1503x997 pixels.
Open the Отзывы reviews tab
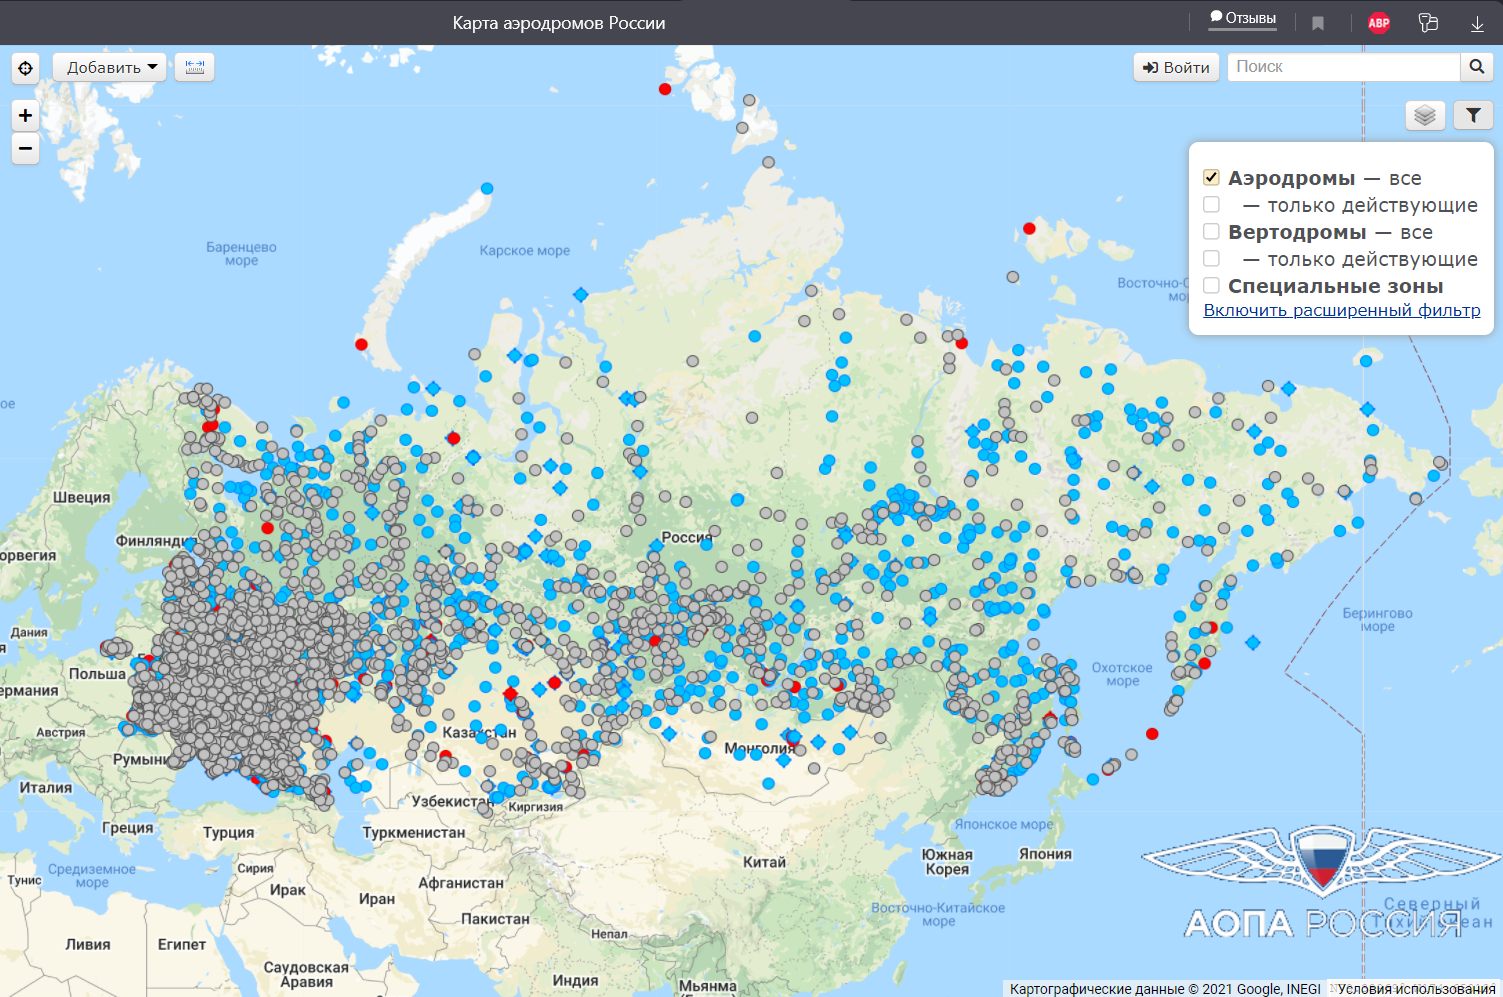tap(1243, 19)
